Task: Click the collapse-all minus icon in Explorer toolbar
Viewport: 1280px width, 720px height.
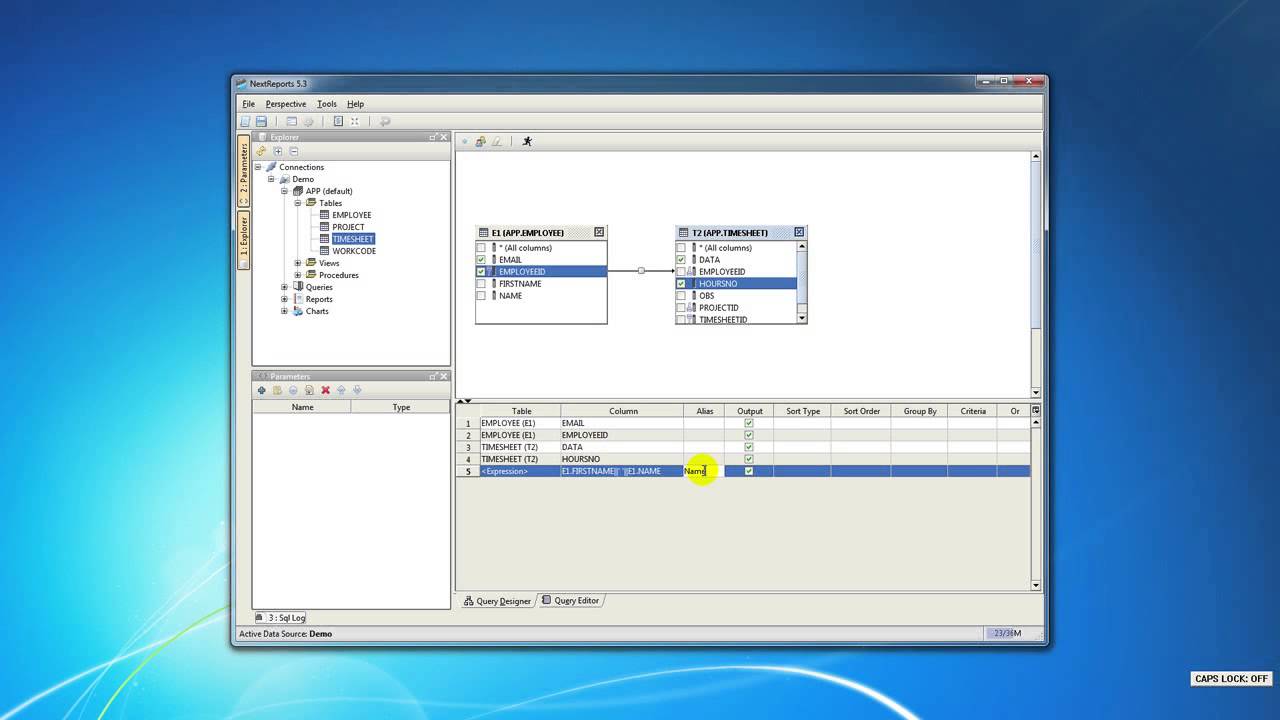Action: coord(294,151)
